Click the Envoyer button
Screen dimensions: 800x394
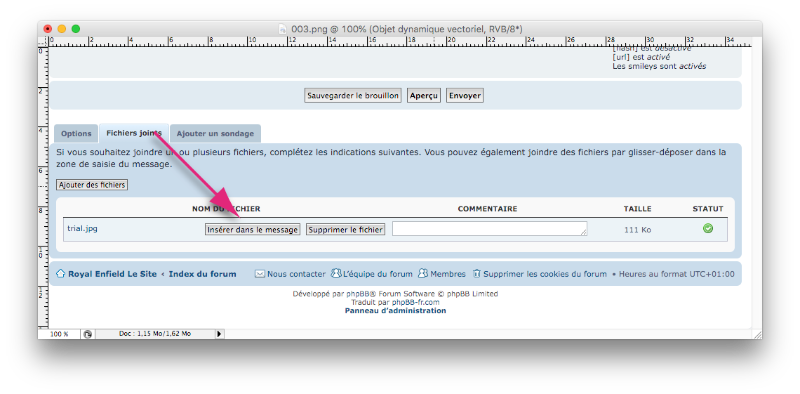[x=465, y=95]
